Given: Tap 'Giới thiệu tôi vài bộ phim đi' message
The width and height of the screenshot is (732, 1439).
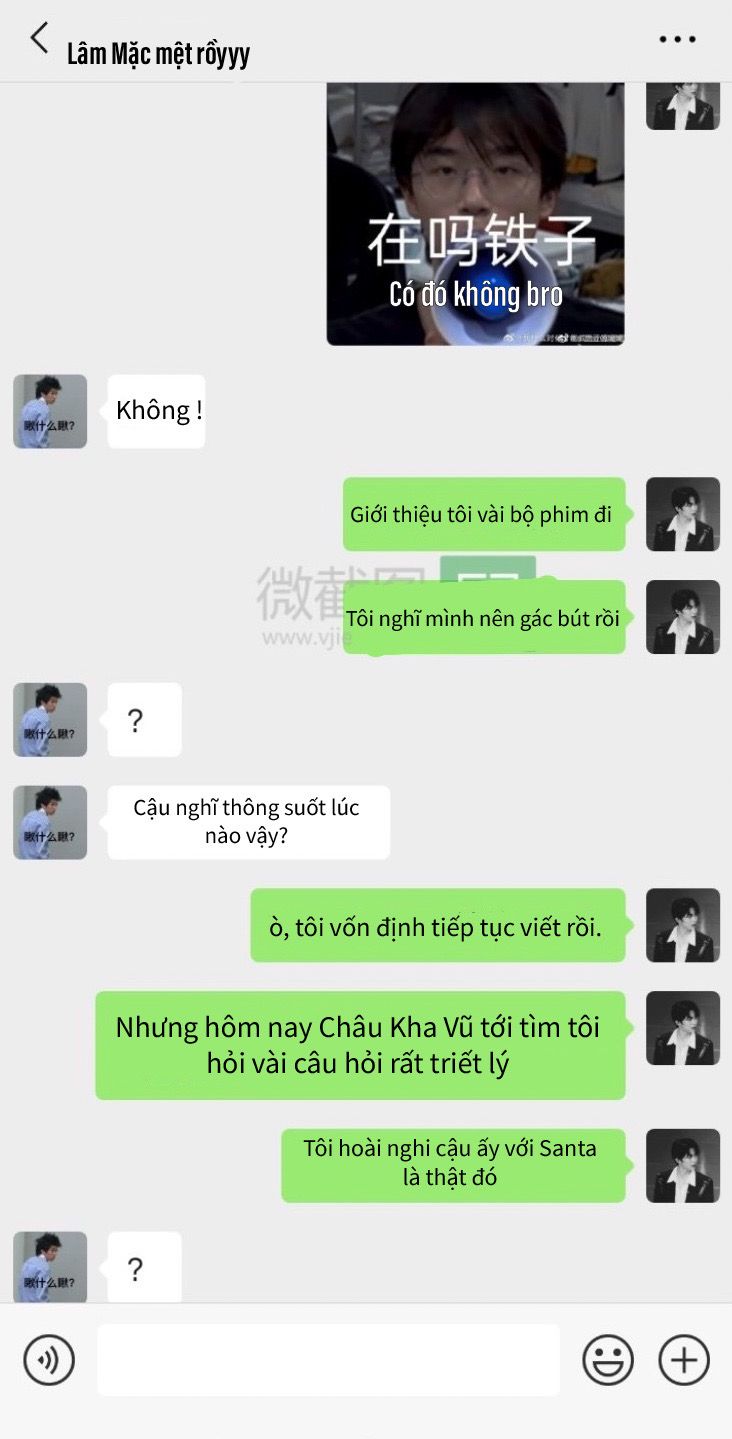Looking at the screenshot, I should coord(484,514).
